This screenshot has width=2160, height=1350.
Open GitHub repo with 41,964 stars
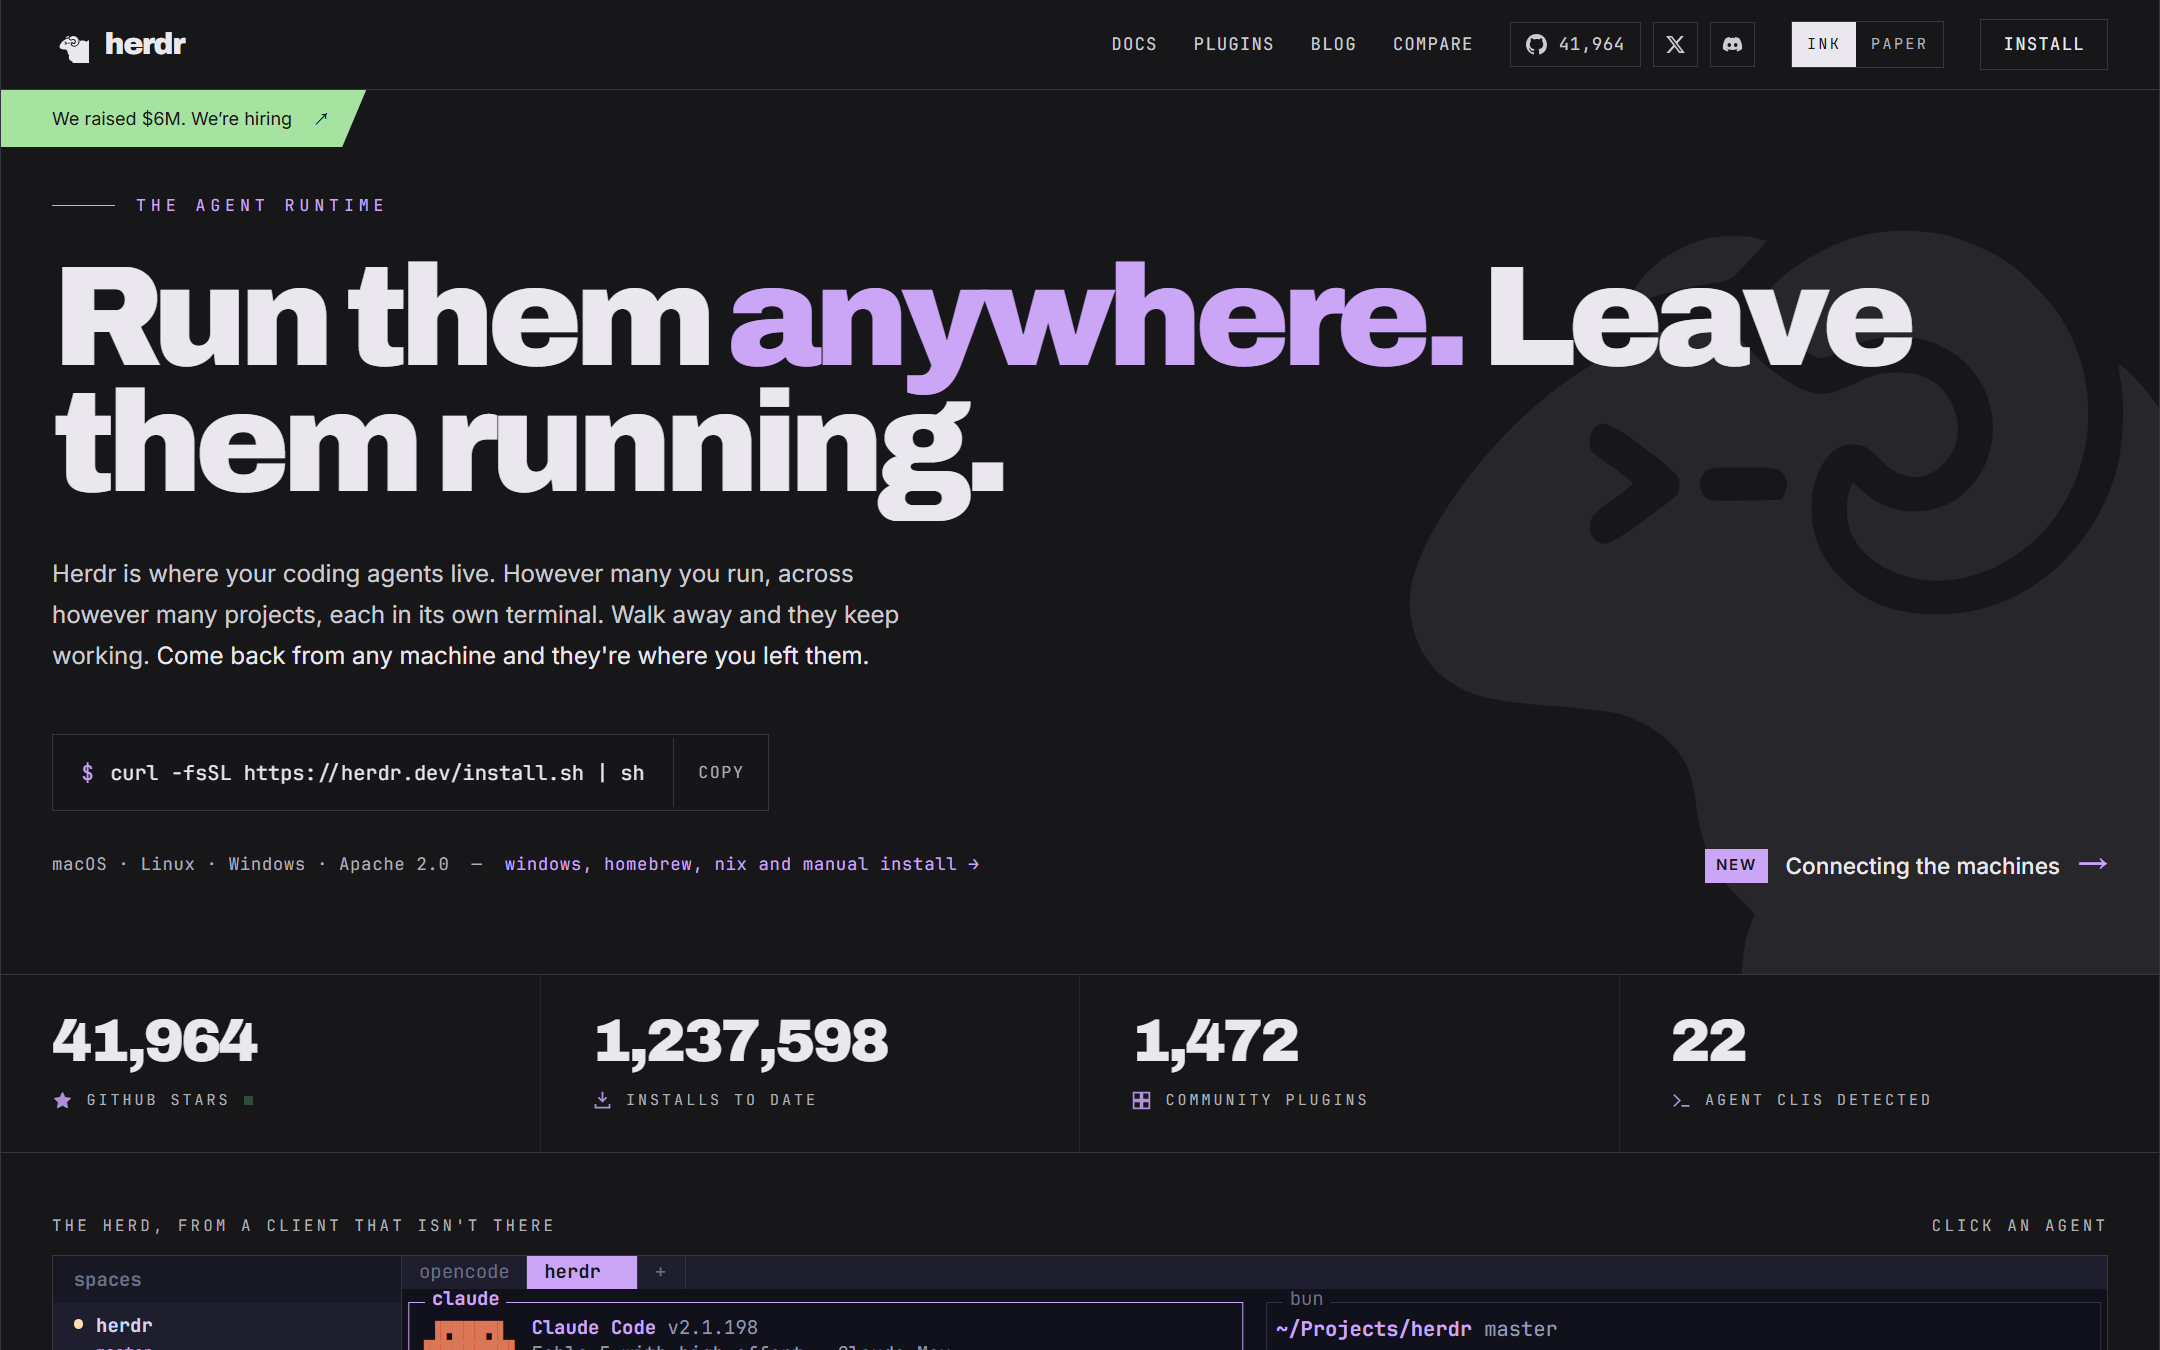coord(1575,44)
